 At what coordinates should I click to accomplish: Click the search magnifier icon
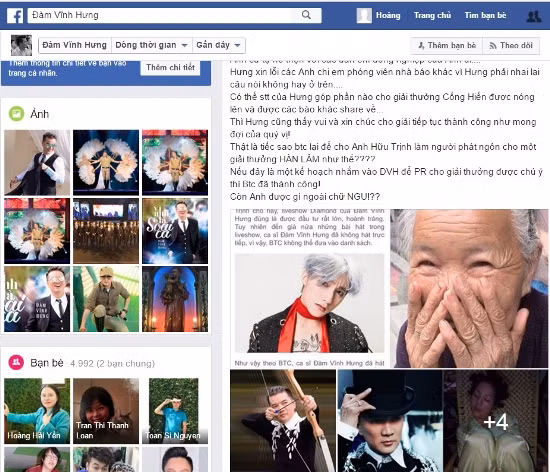[306, 15]
